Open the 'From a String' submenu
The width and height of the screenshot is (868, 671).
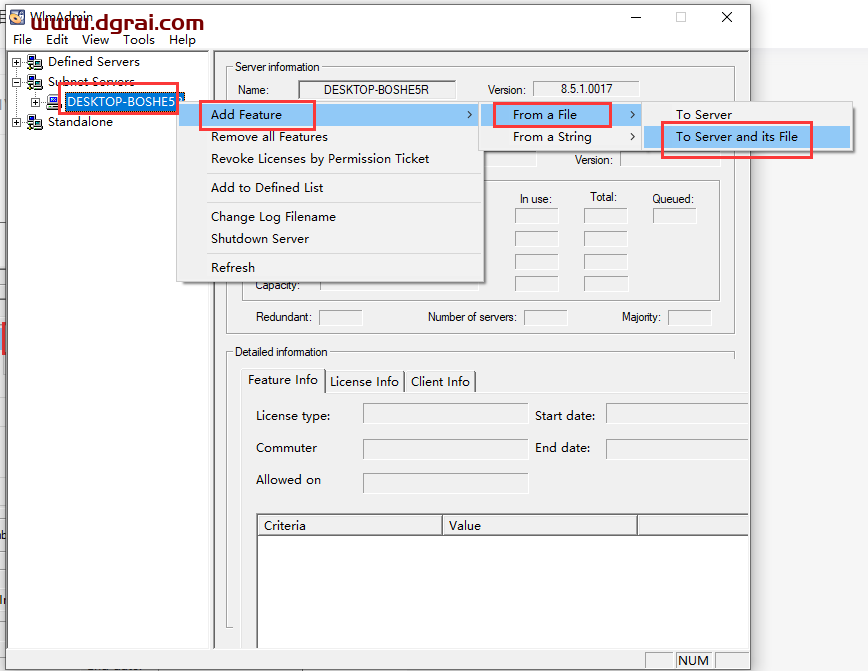(x=552, y=137)
